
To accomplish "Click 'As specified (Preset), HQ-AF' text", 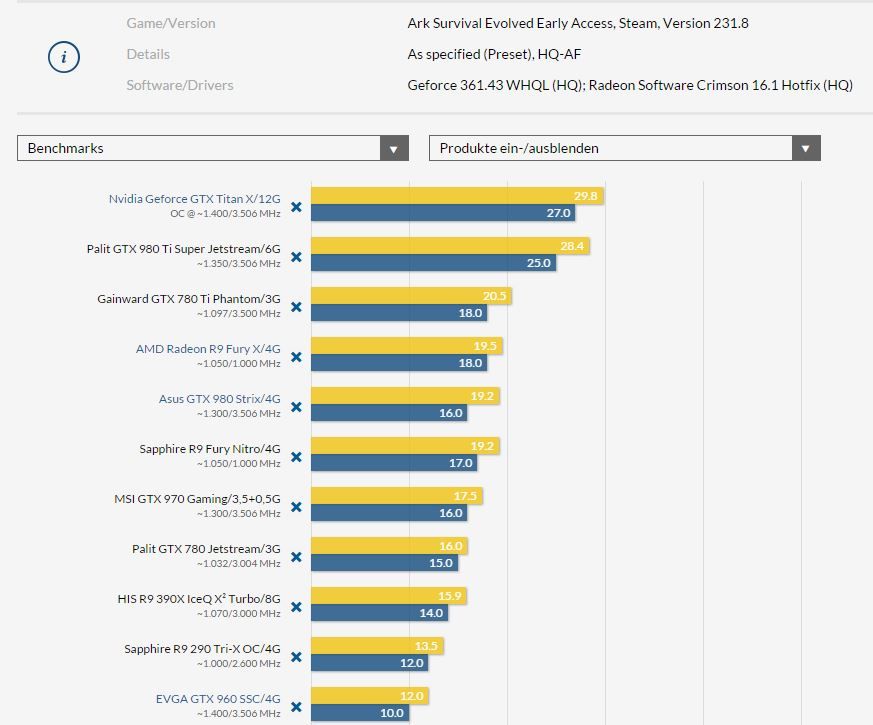I will (x=494, y=54).
